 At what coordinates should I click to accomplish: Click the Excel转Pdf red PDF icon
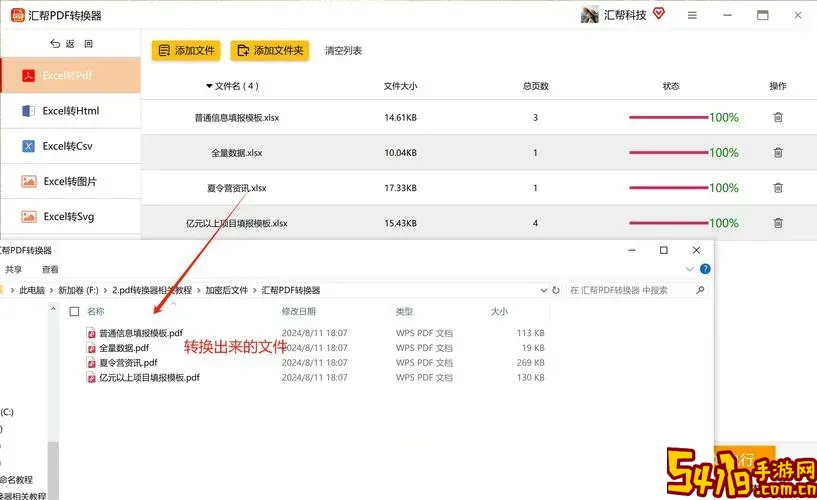click(28, 76)
